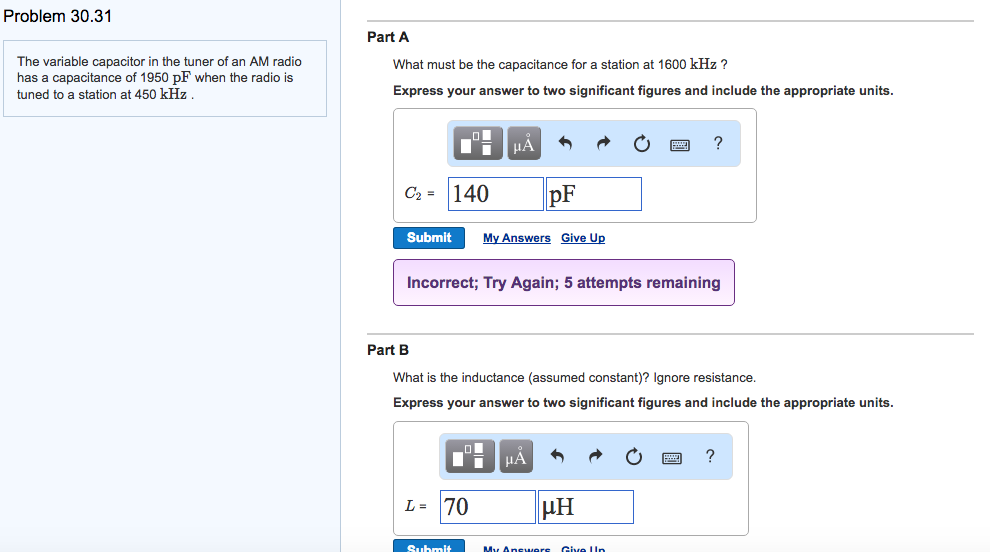Open the units symbols tool in Part A
This screenshot has width=990, height=552.
coord(524,144)
